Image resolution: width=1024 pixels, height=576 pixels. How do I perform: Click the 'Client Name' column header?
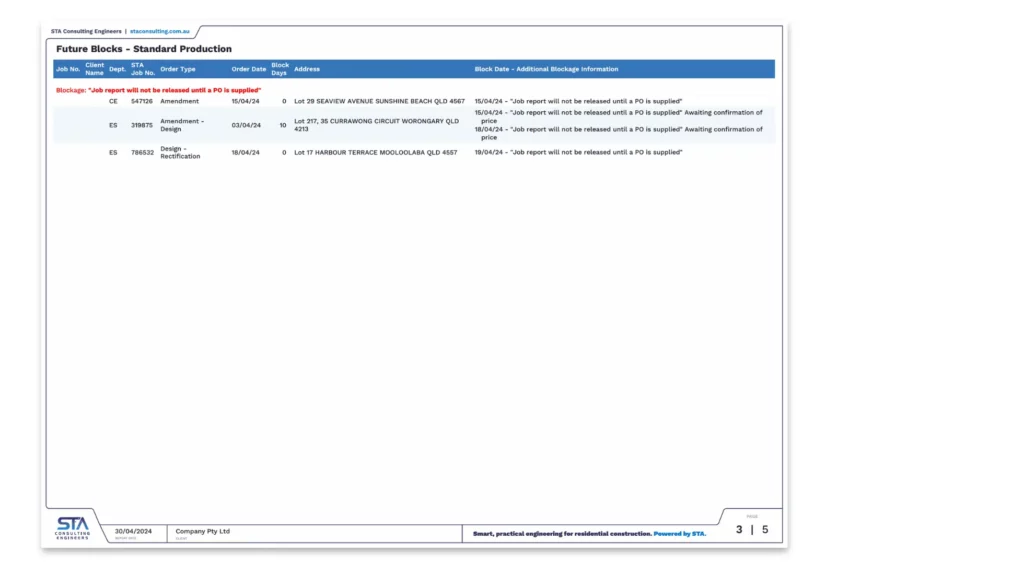click(x=94, y=69)
